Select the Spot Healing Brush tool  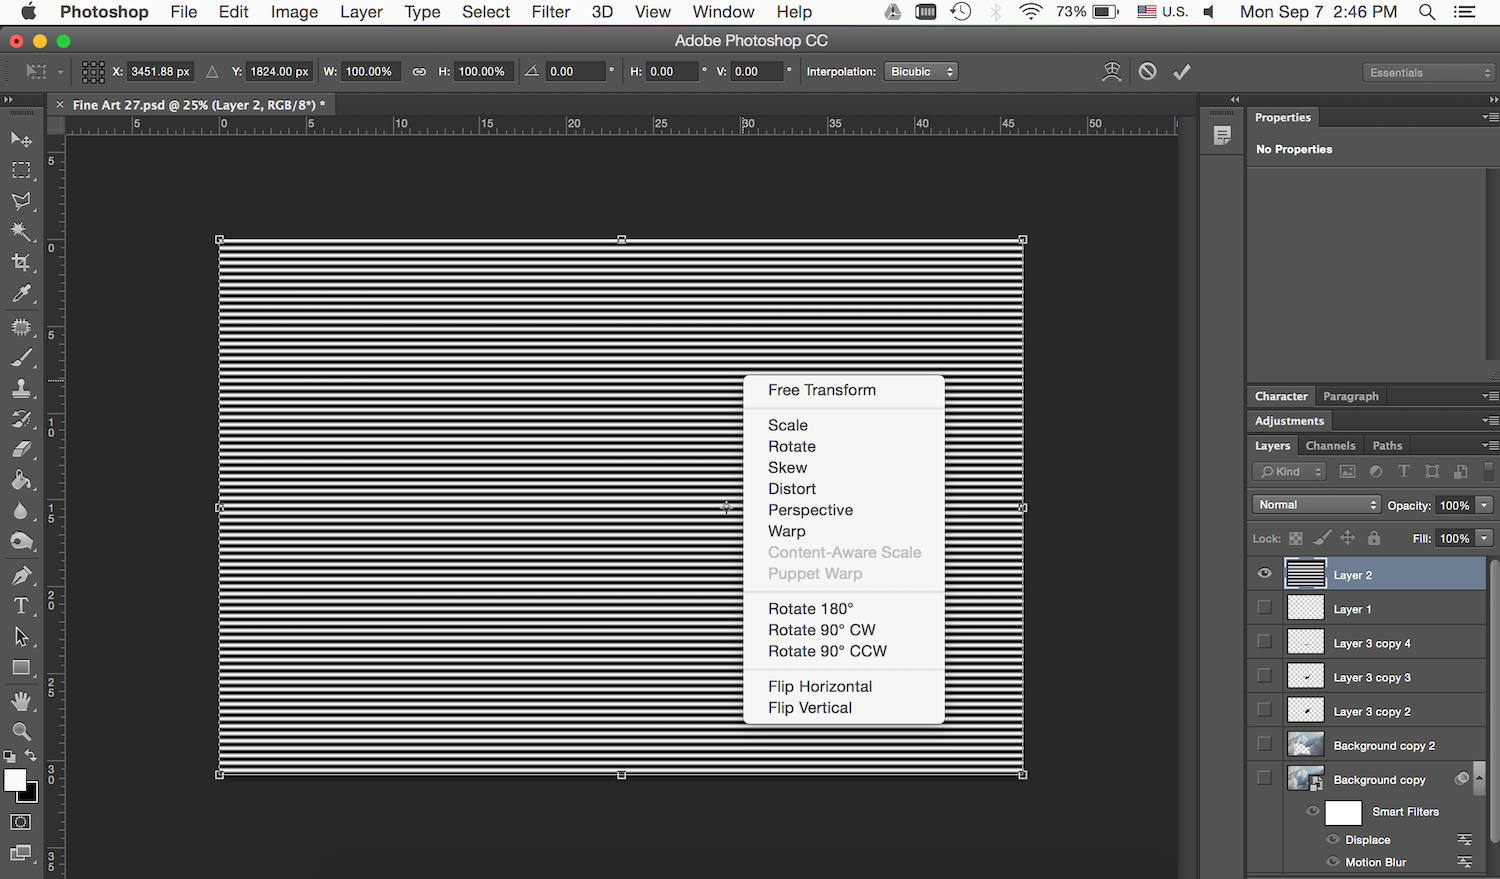click(21, 327)
